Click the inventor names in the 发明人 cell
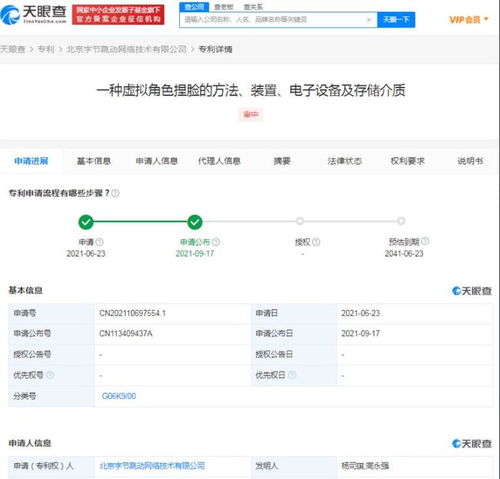The image size is (500, 479). pyautogui.click(x=365, y=466)
